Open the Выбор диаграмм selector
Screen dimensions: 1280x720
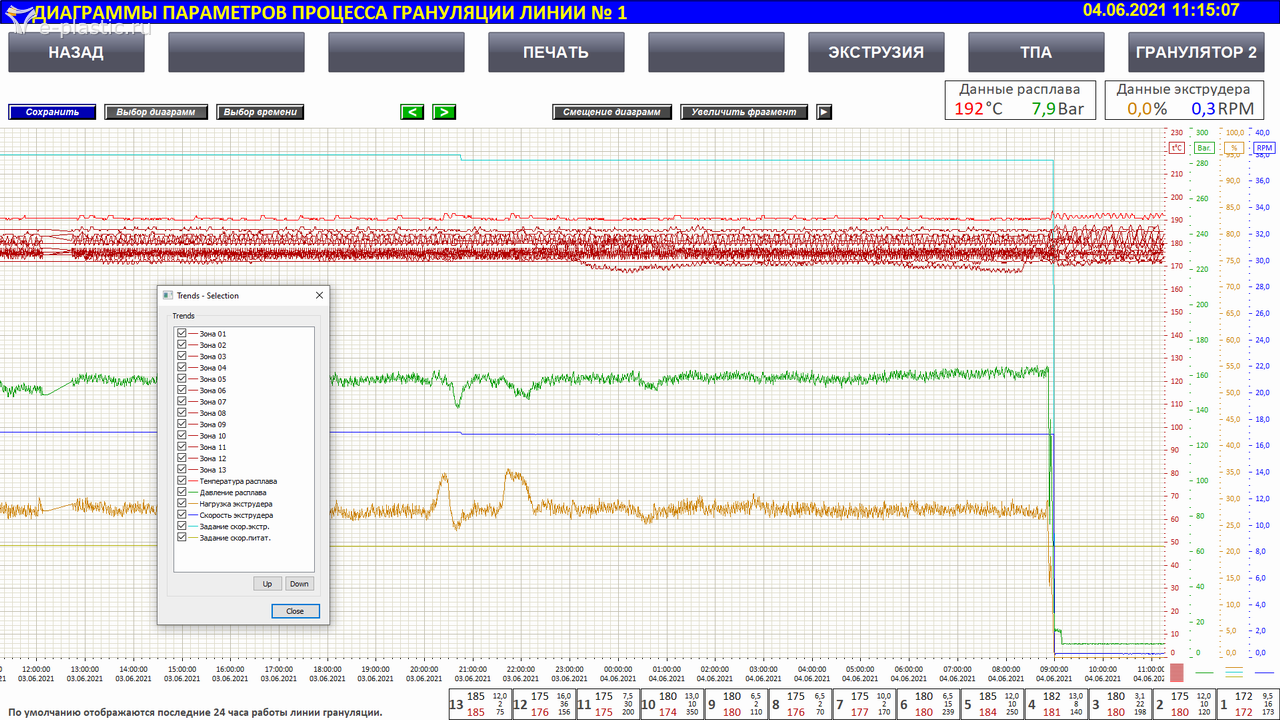[156, 112]
